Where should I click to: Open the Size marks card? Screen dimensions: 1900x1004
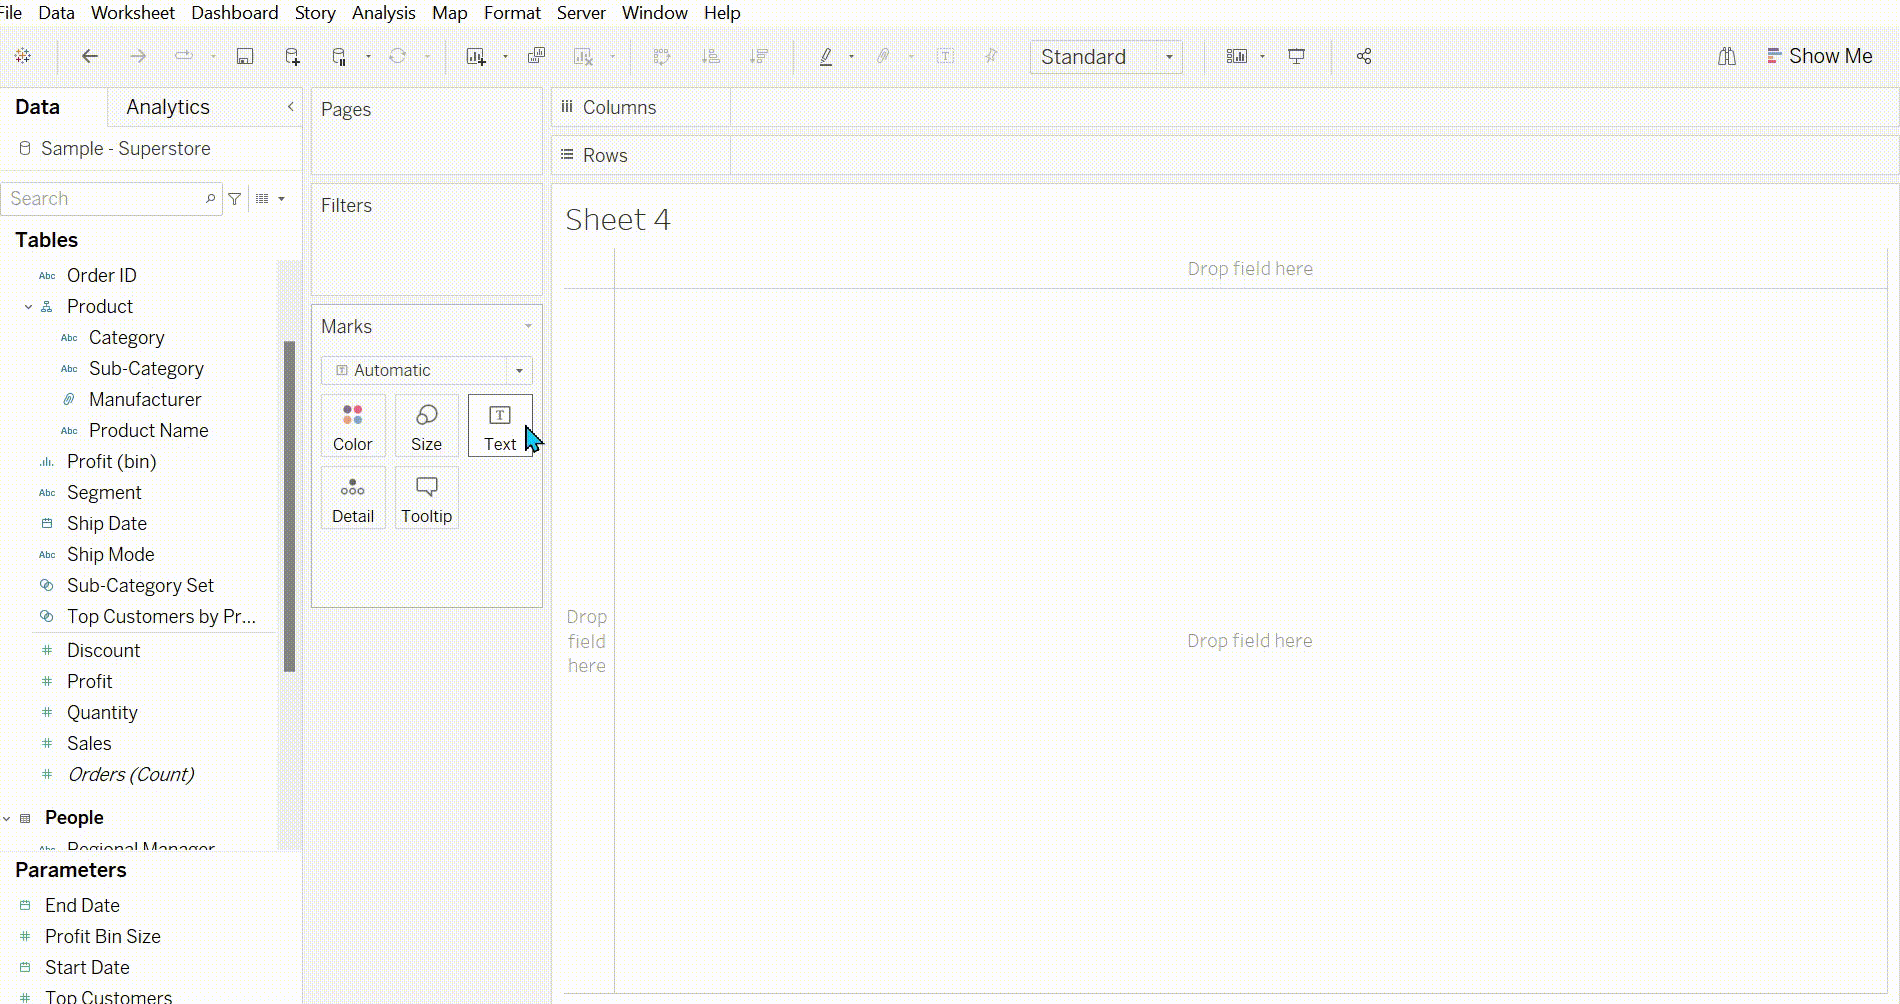[426, 426]
